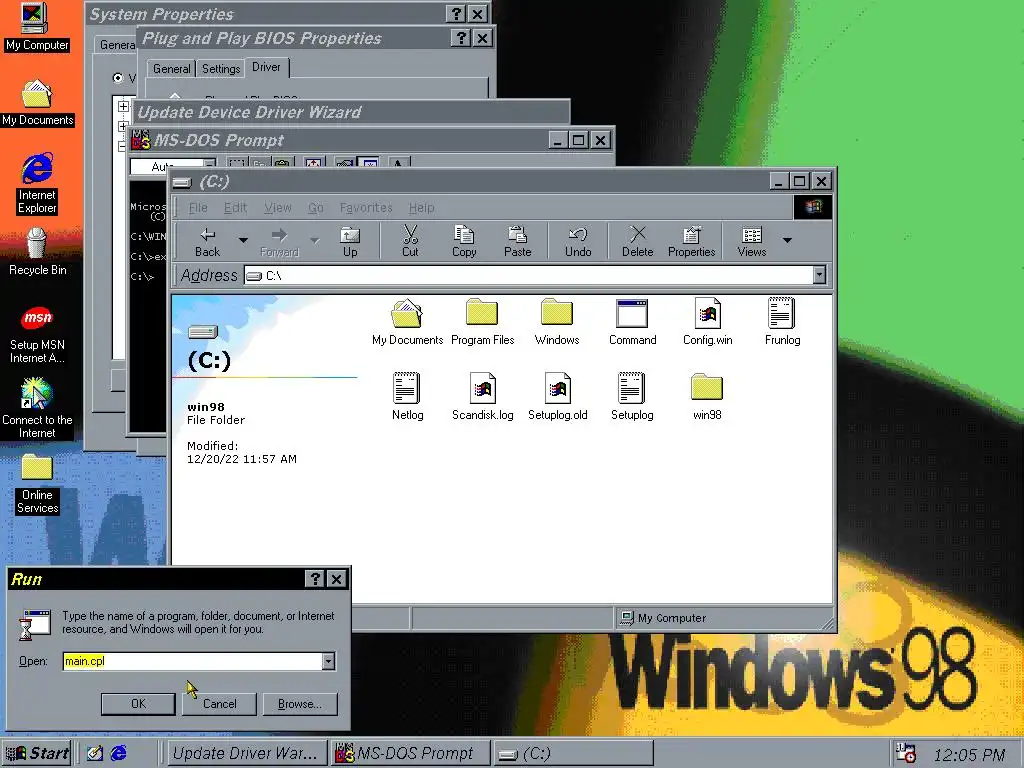Click the Delete toolbar button

click(x=637, y=242)
